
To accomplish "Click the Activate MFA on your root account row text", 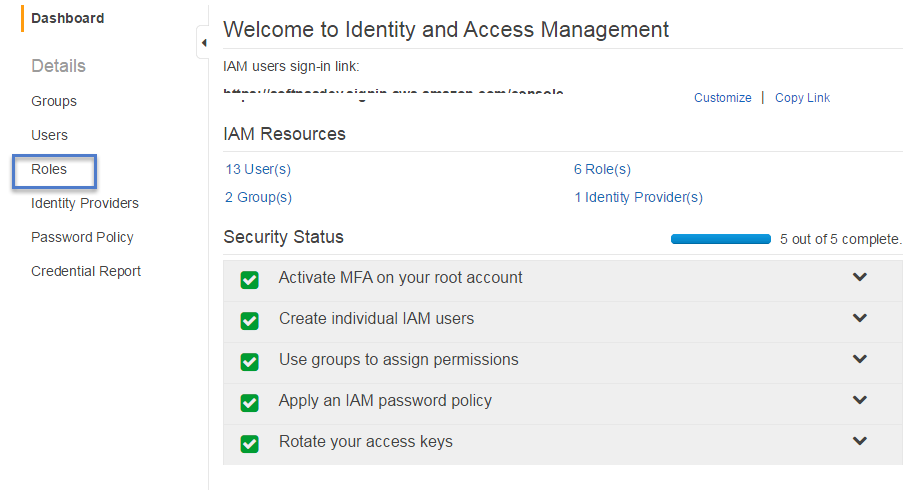I will [400, 277].
